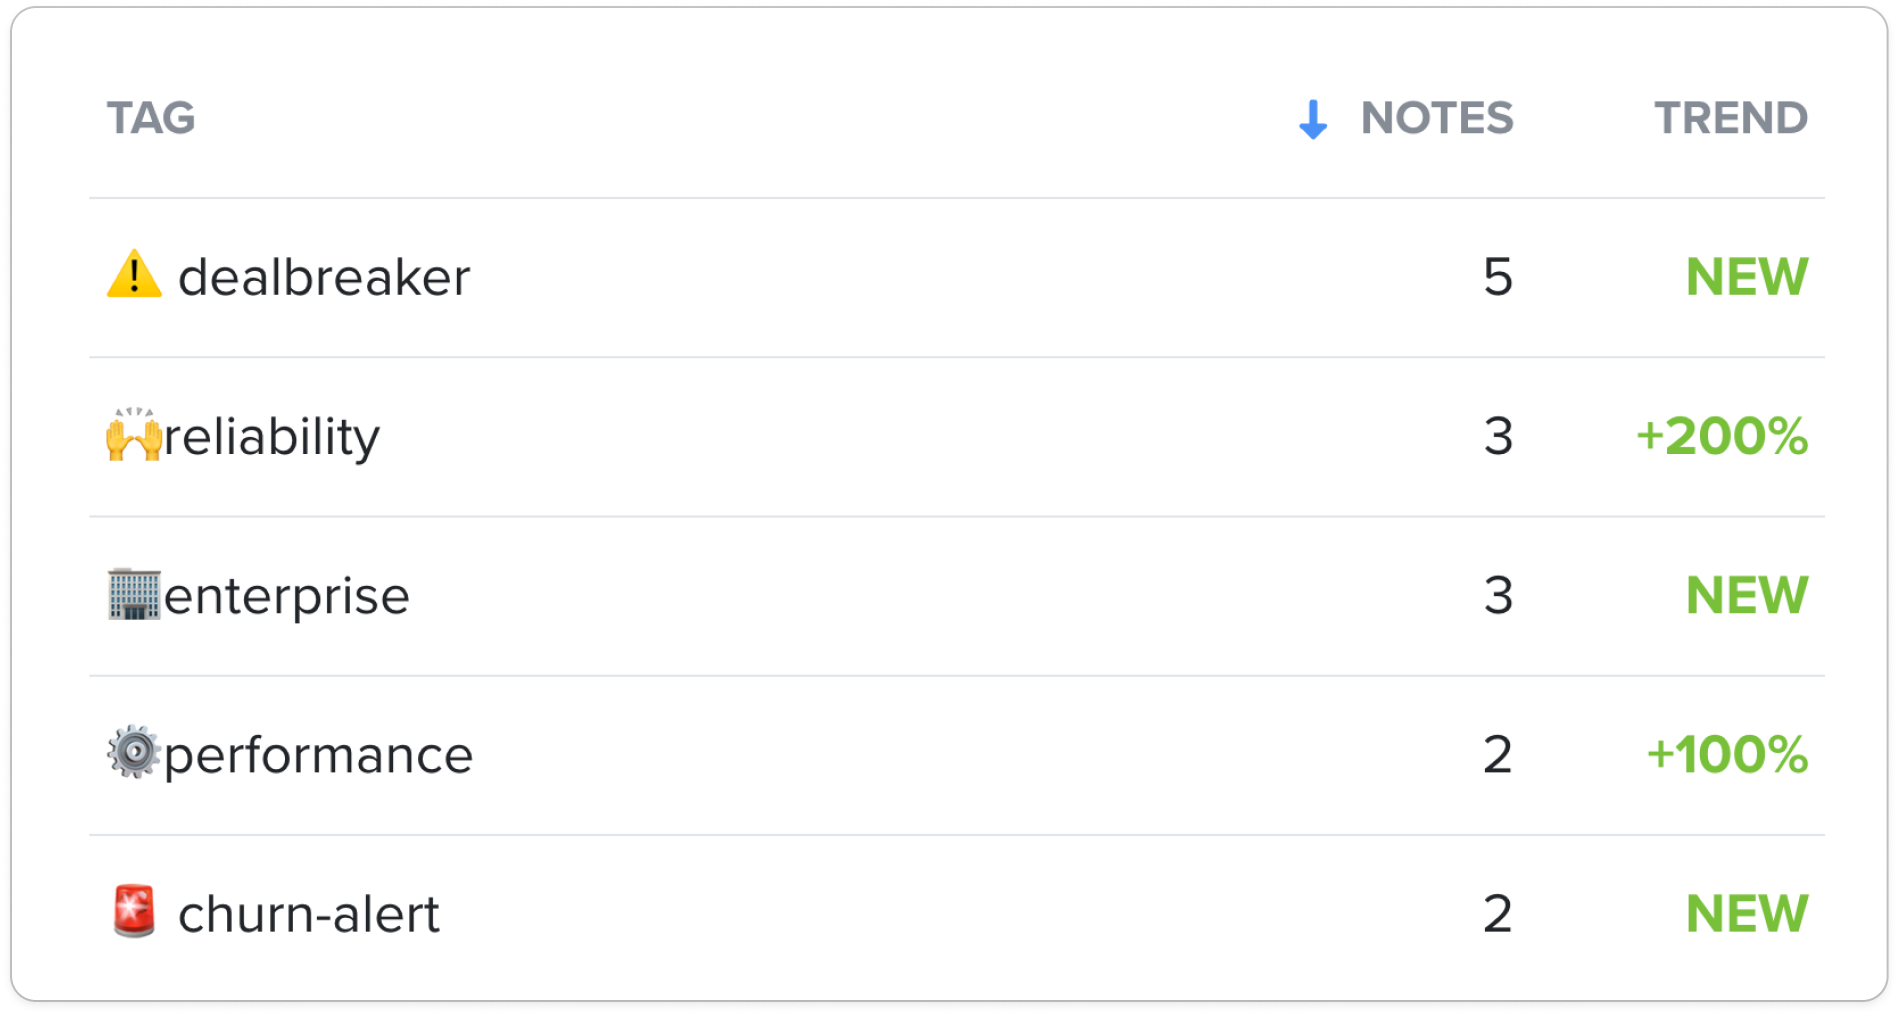The height and width of the screenshot is (1016, 1899).
Task: Sort by the TAG column header
Action: click(151, 118)
